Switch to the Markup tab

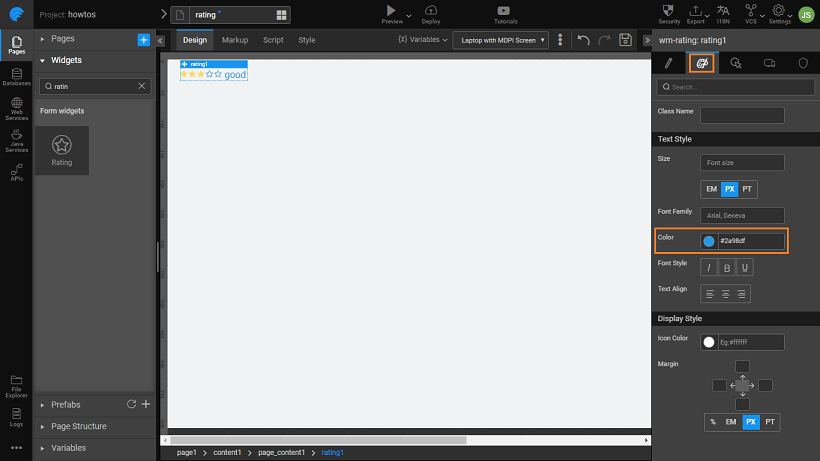[235, 40]
